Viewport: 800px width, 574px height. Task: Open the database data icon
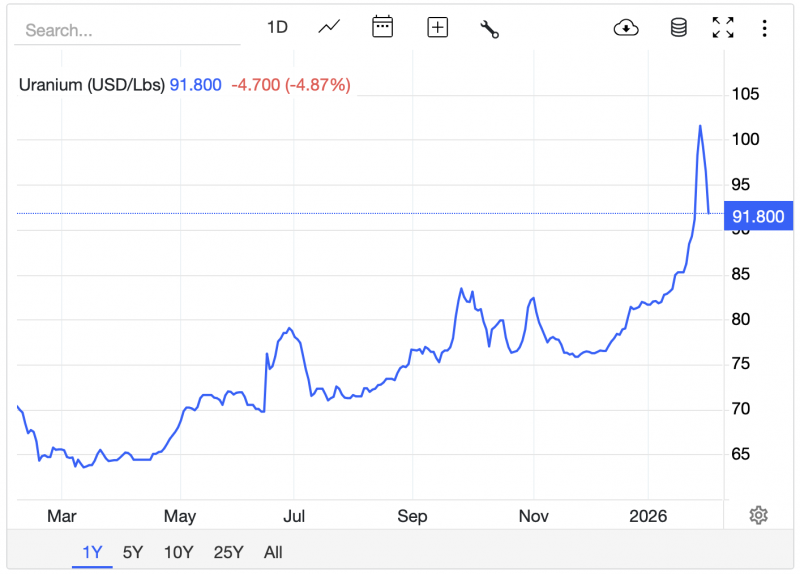678,28
